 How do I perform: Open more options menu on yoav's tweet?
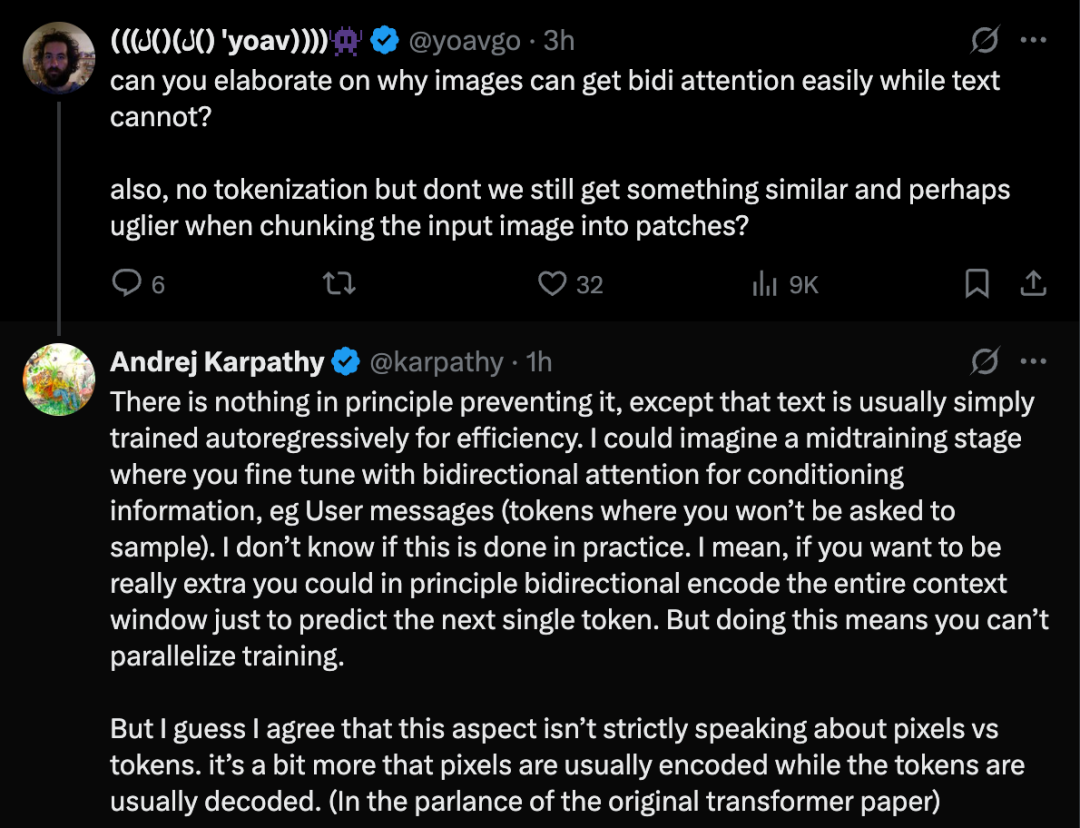pyautogui.click(x=1033, y=41)
